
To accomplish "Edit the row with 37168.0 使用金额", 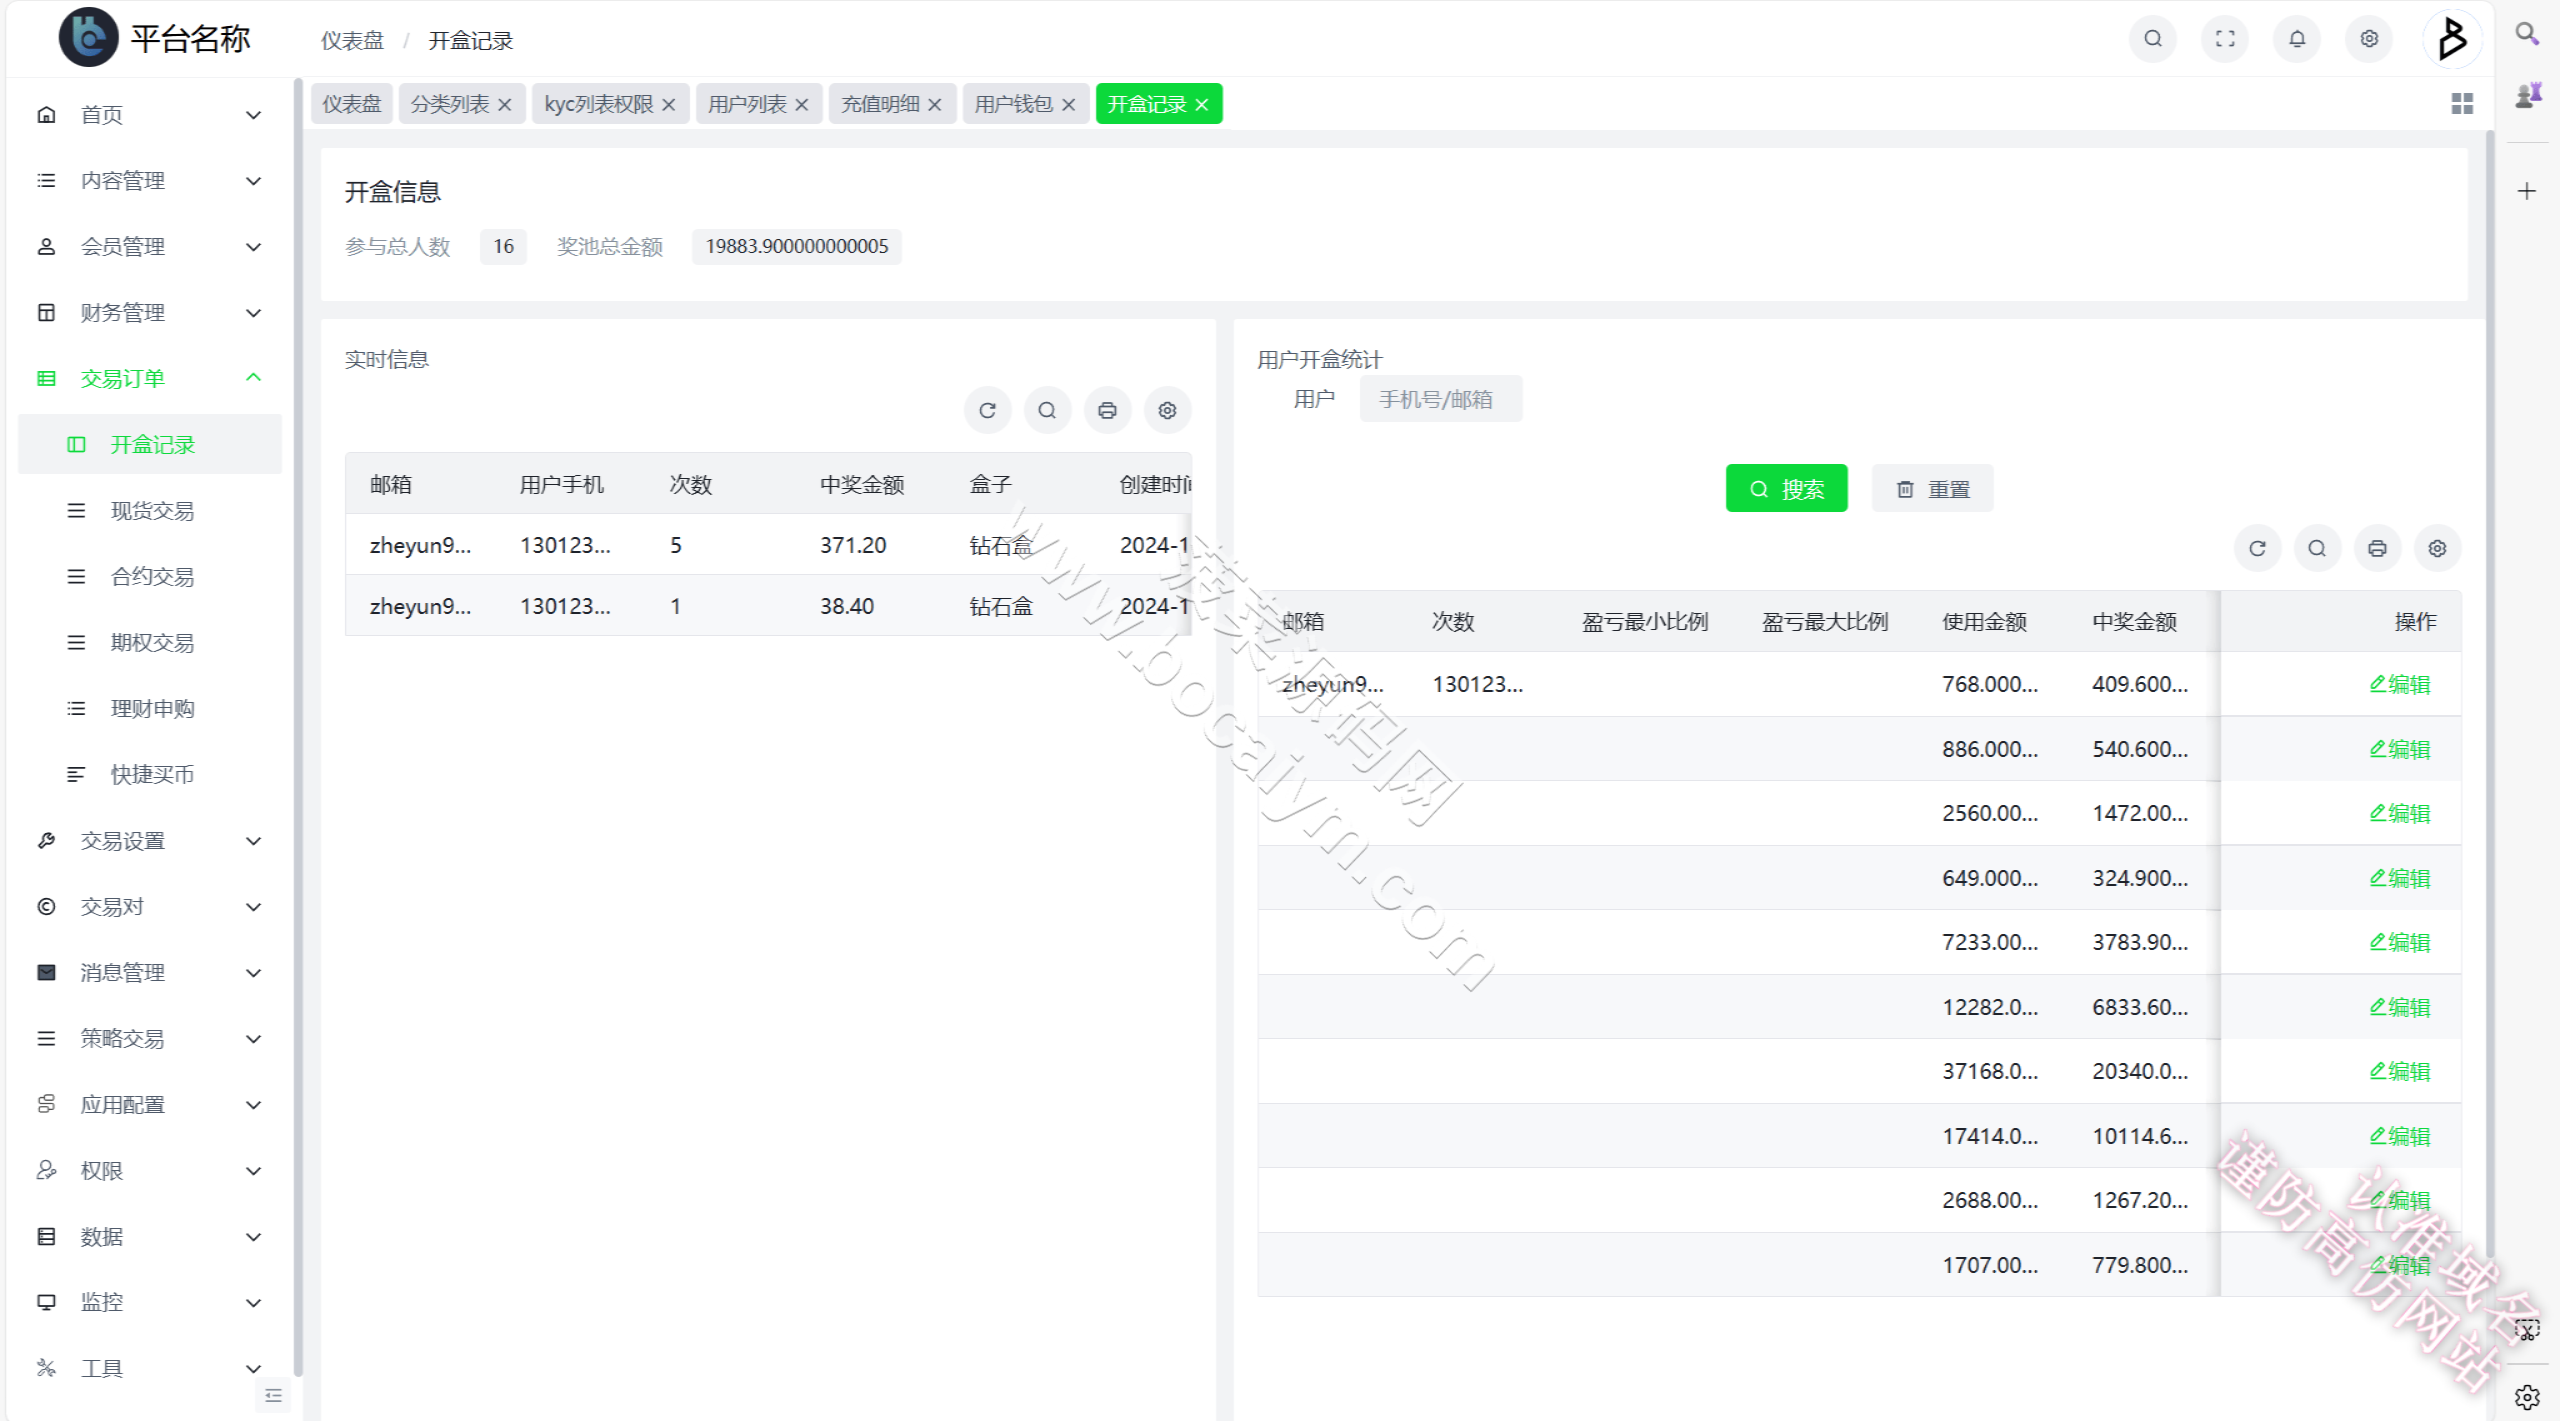I will coord(2400,1072).
